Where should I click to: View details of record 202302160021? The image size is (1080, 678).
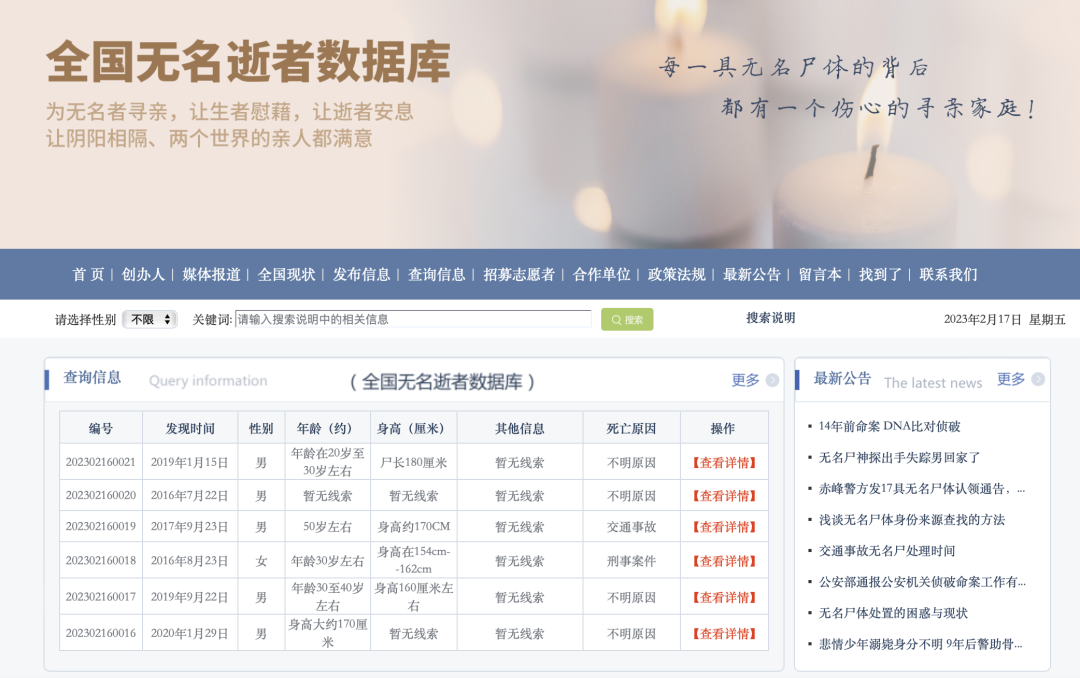point(724,462)
